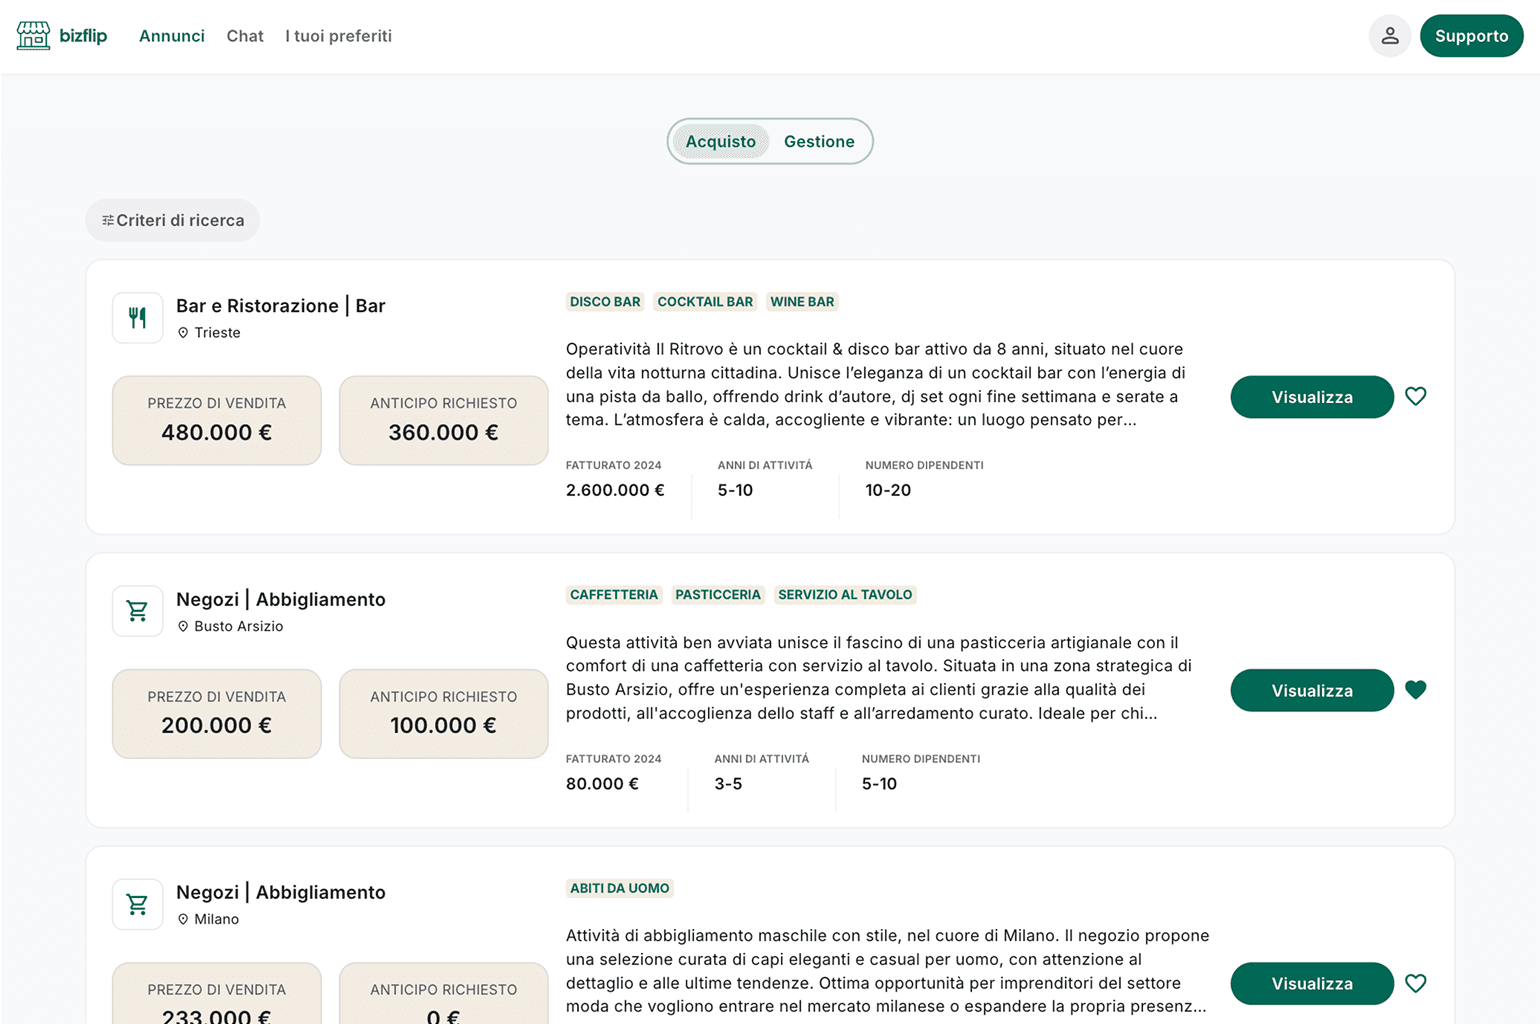Open I tuoi preferiti page
1540x1024 pixels.
coord(338,36)
